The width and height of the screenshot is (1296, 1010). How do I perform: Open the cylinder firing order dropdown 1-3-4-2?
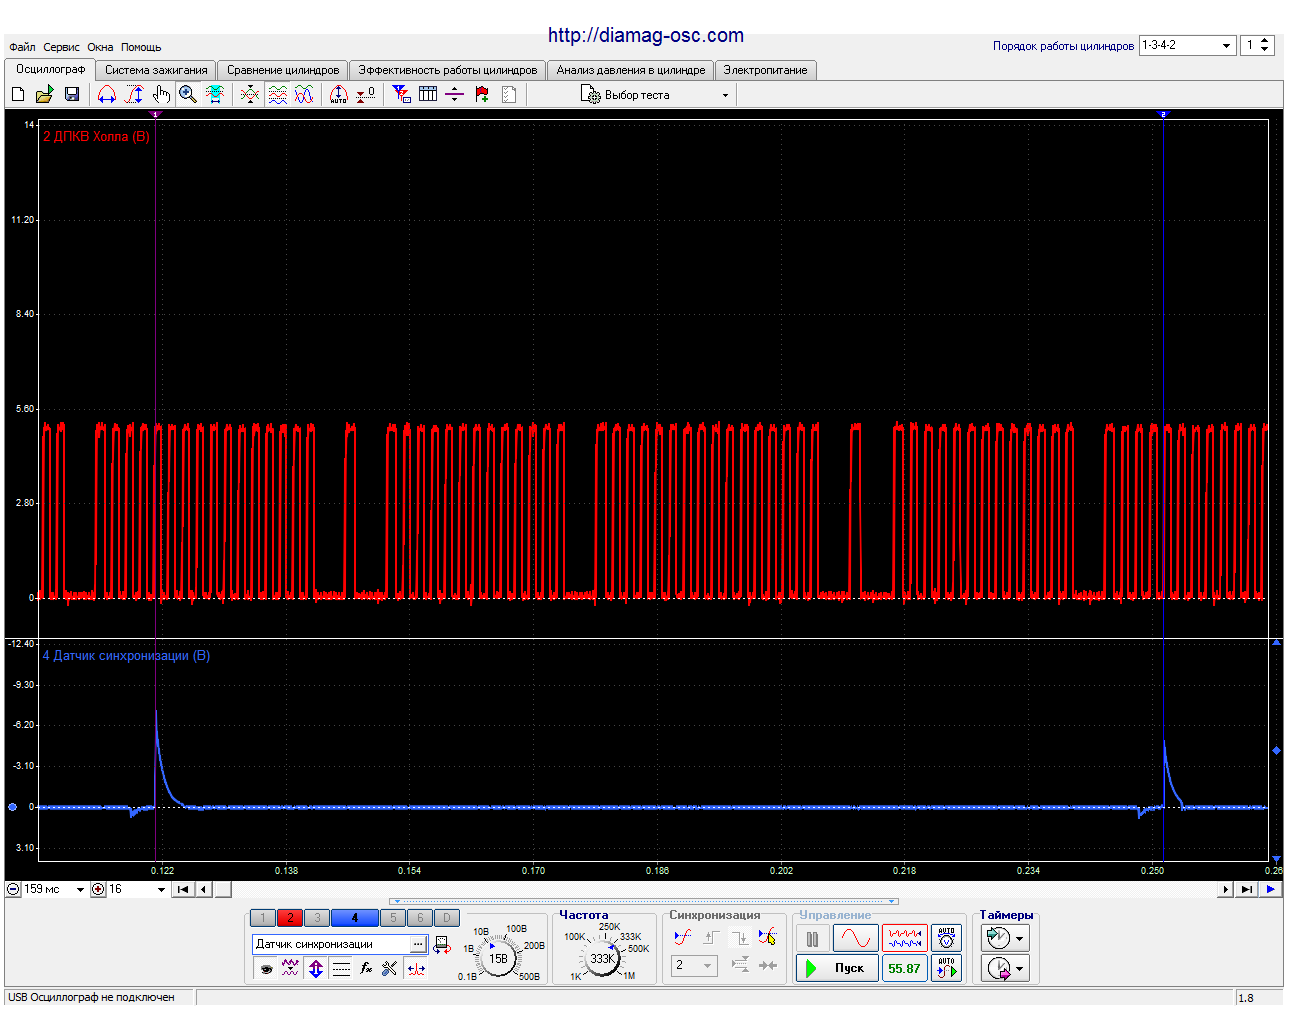pyautogui.click(x=1187, y=45)
